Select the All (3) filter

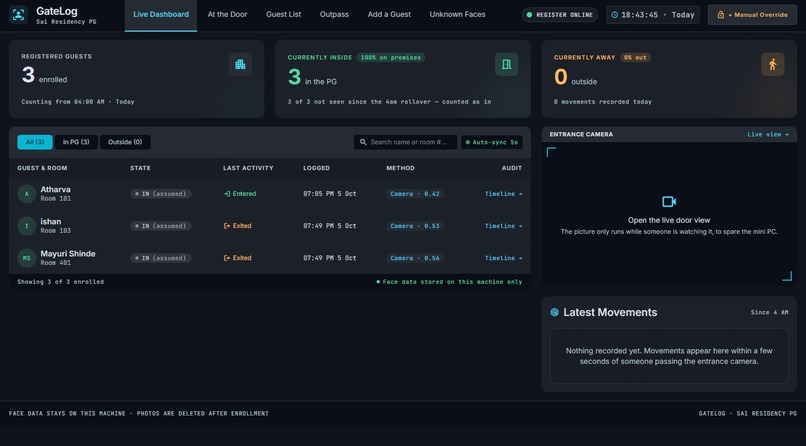pyautogui.click(x=35, y=142)
